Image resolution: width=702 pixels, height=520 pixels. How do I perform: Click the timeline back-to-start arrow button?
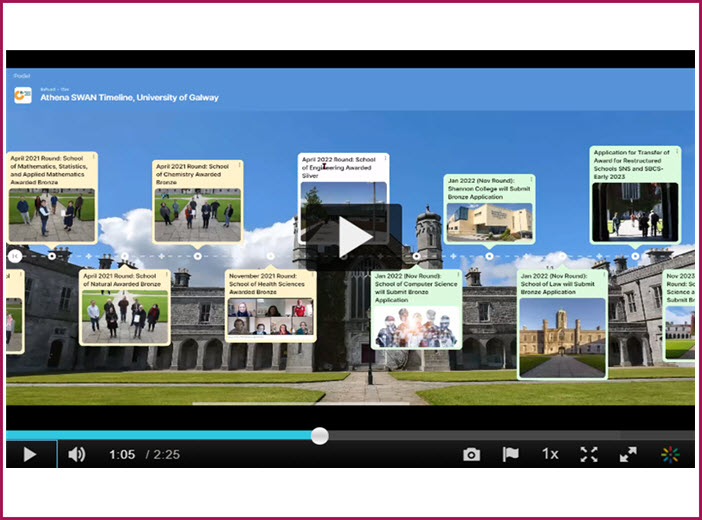15,256
